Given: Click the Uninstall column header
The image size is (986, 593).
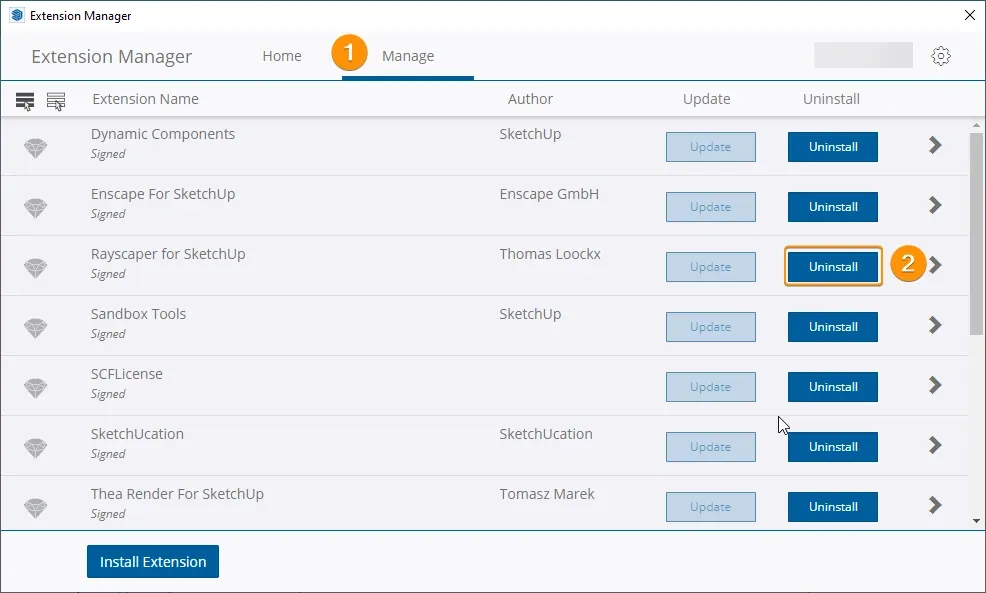Looking at the screenshot, I should point(831,99).
